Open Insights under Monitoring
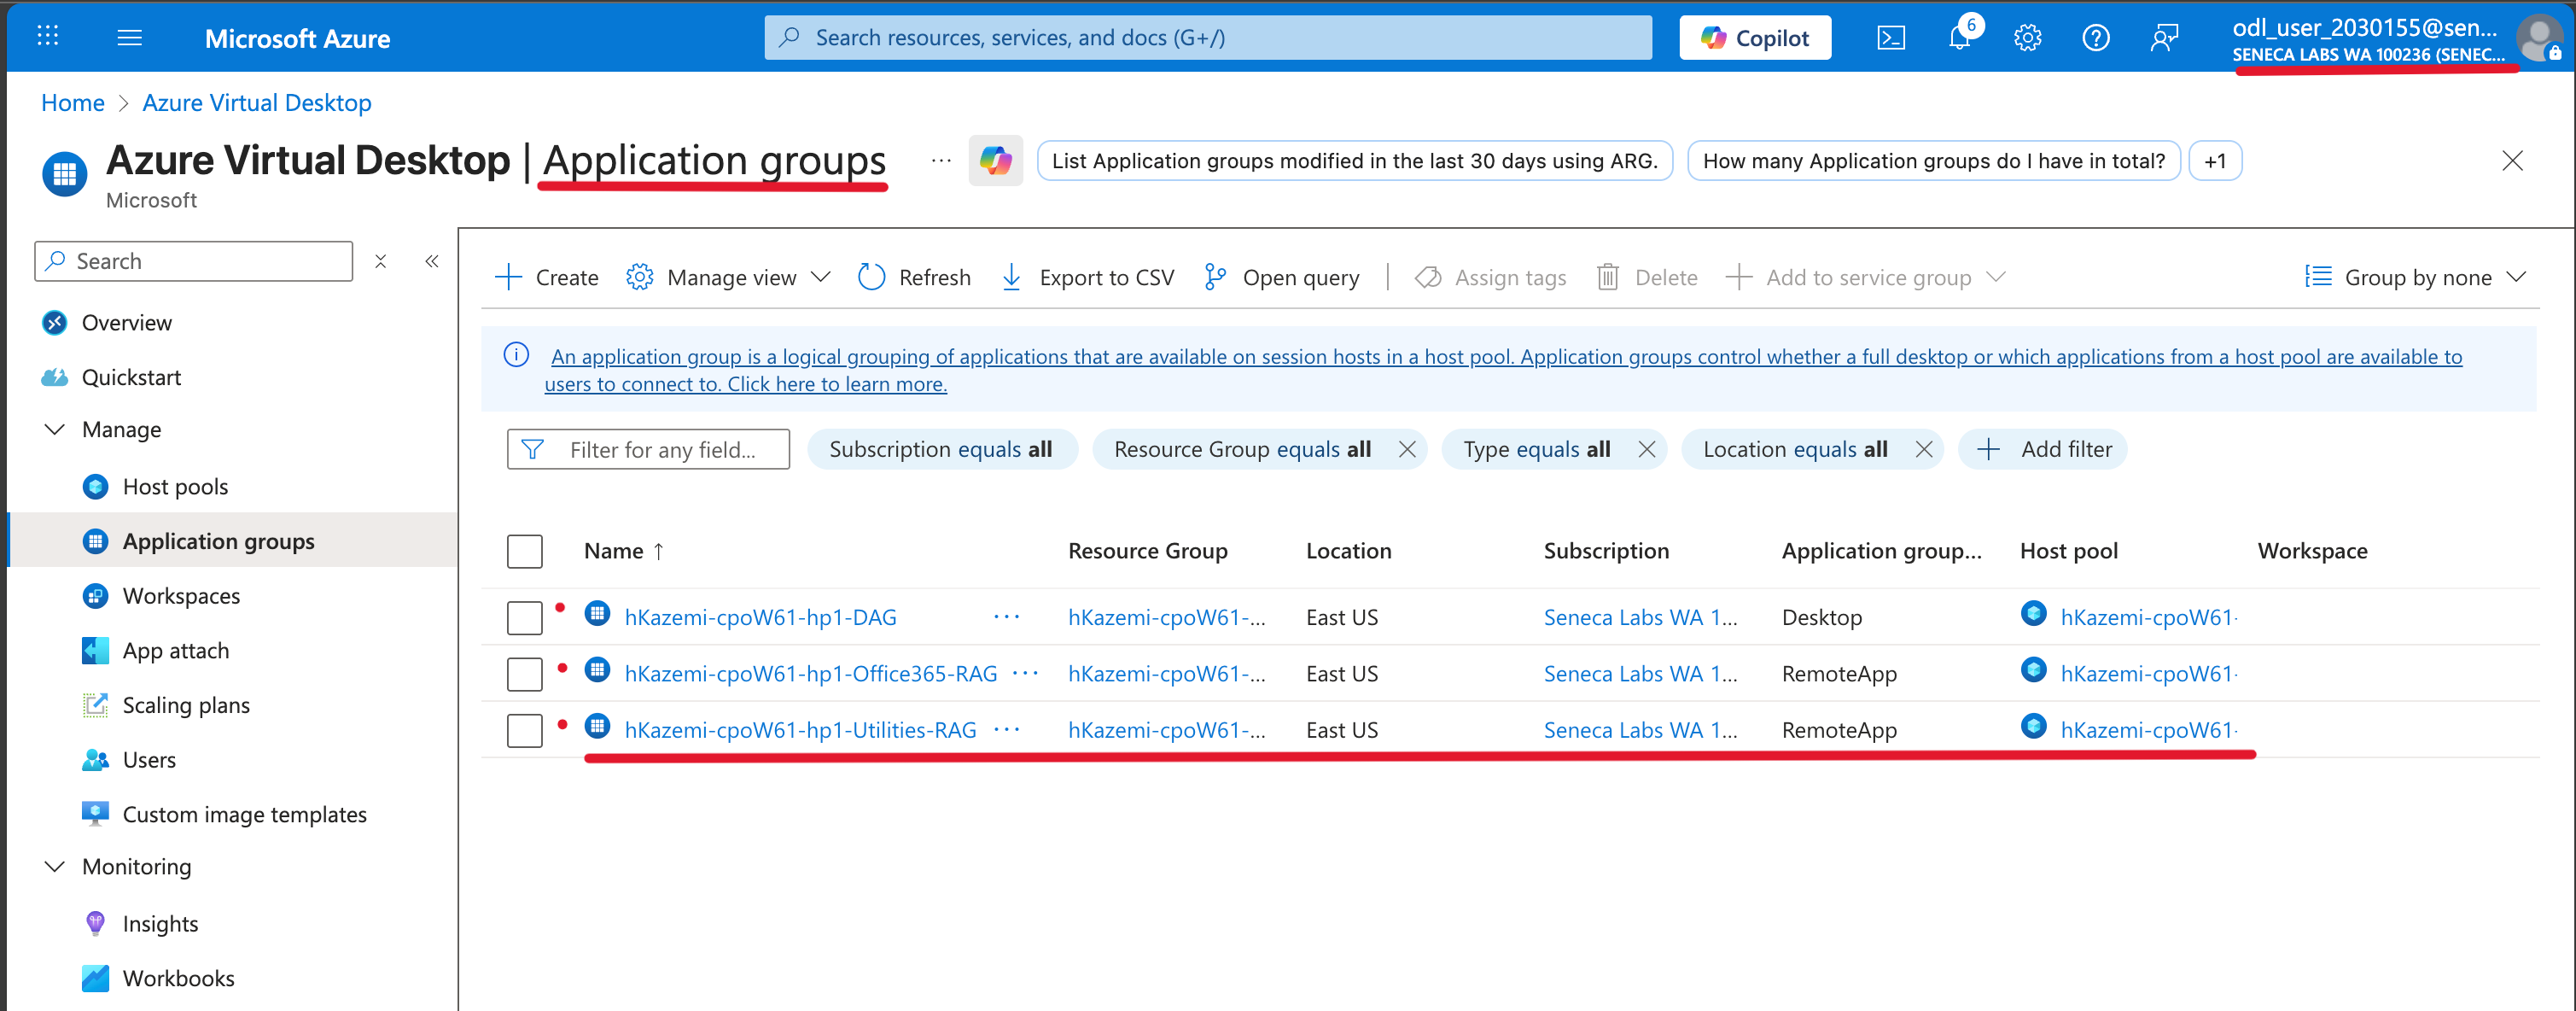Screen dimensions: 2576x1011 (160, 923)
